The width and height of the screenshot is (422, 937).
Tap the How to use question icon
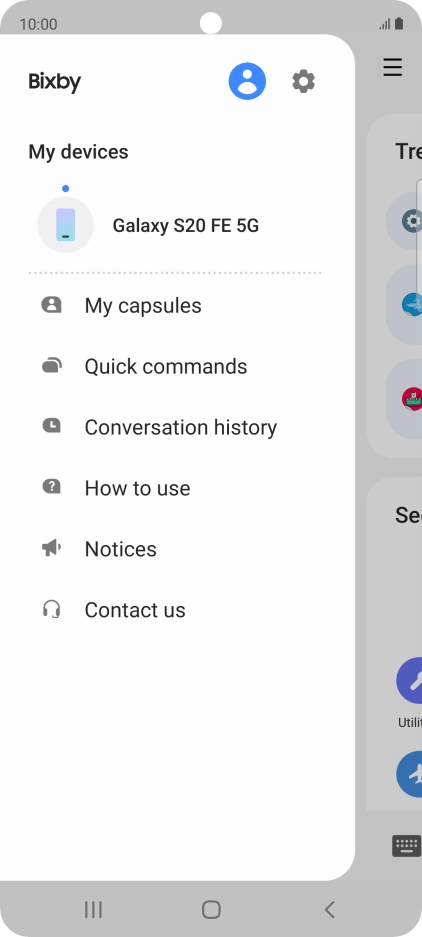click(x=51, y=488)
